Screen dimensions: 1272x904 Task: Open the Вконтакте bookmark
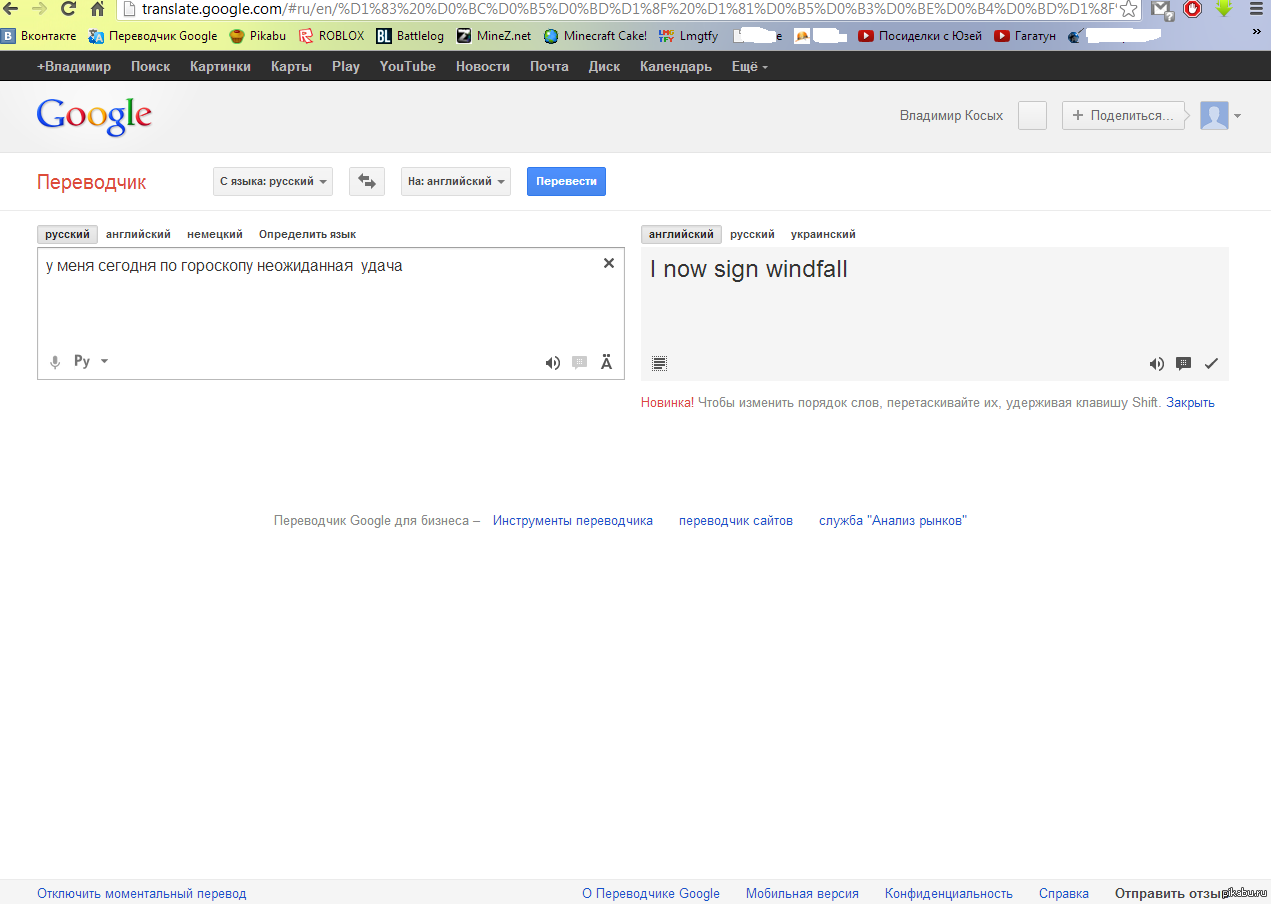tap(39, 36)
